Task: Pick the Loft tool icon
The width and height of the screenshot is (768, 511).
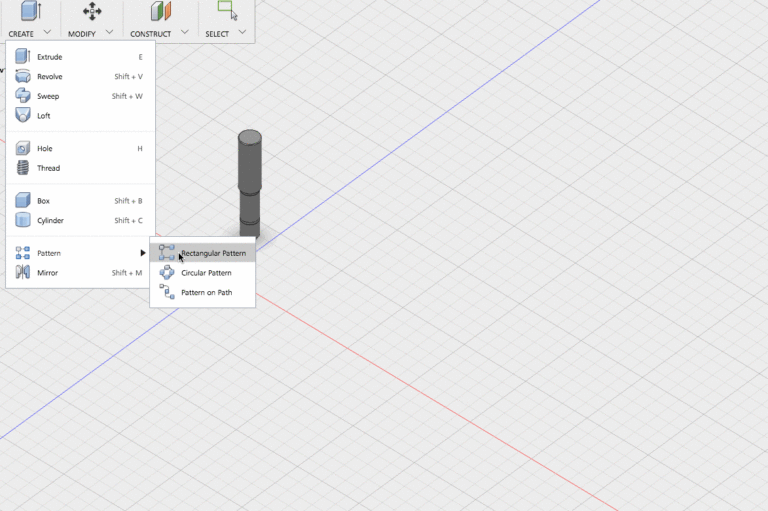Action: 23,116
